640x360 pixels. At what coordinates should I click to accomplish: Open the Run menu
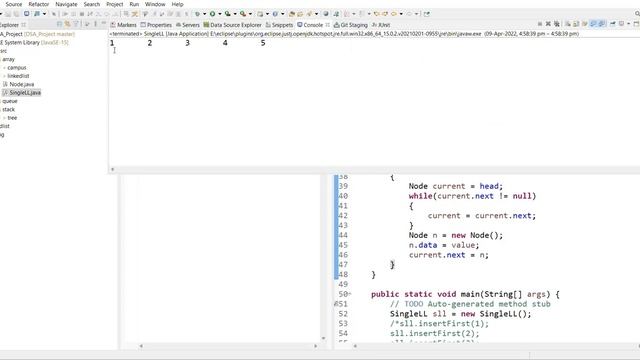click(x=134, y=4)
